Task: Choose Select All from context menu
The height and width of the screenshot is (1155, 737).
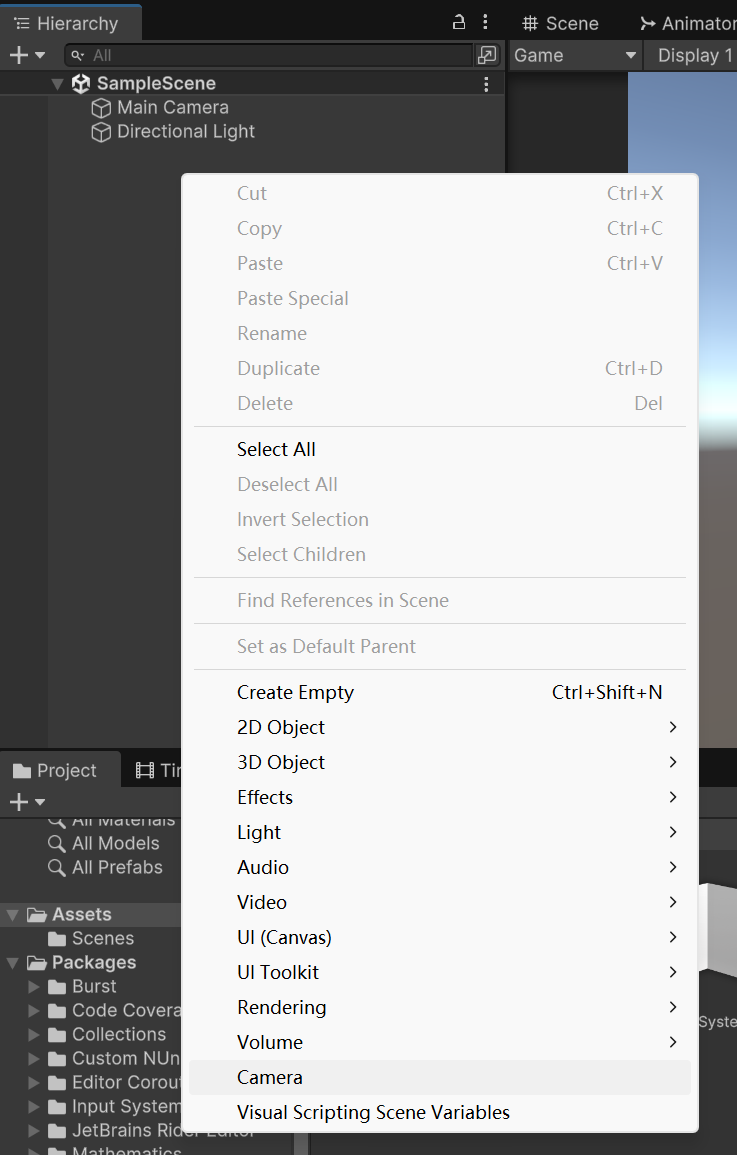Action: (x=440, y=449)
